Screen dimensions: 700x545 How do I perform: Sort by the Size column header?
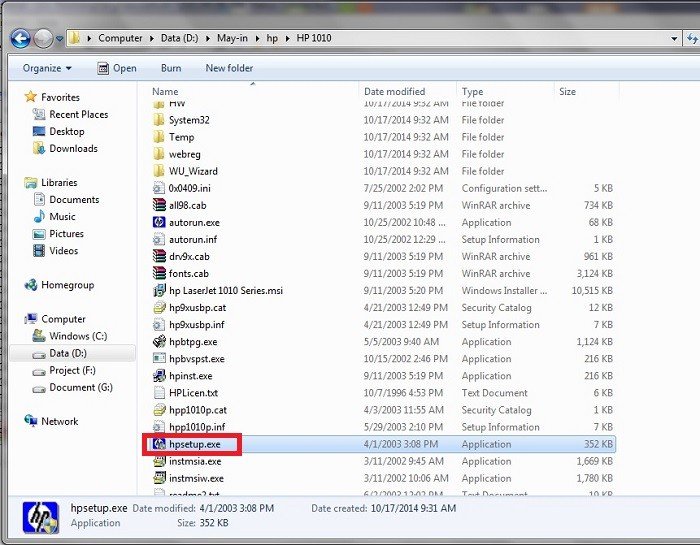click(x=567, y=92)
